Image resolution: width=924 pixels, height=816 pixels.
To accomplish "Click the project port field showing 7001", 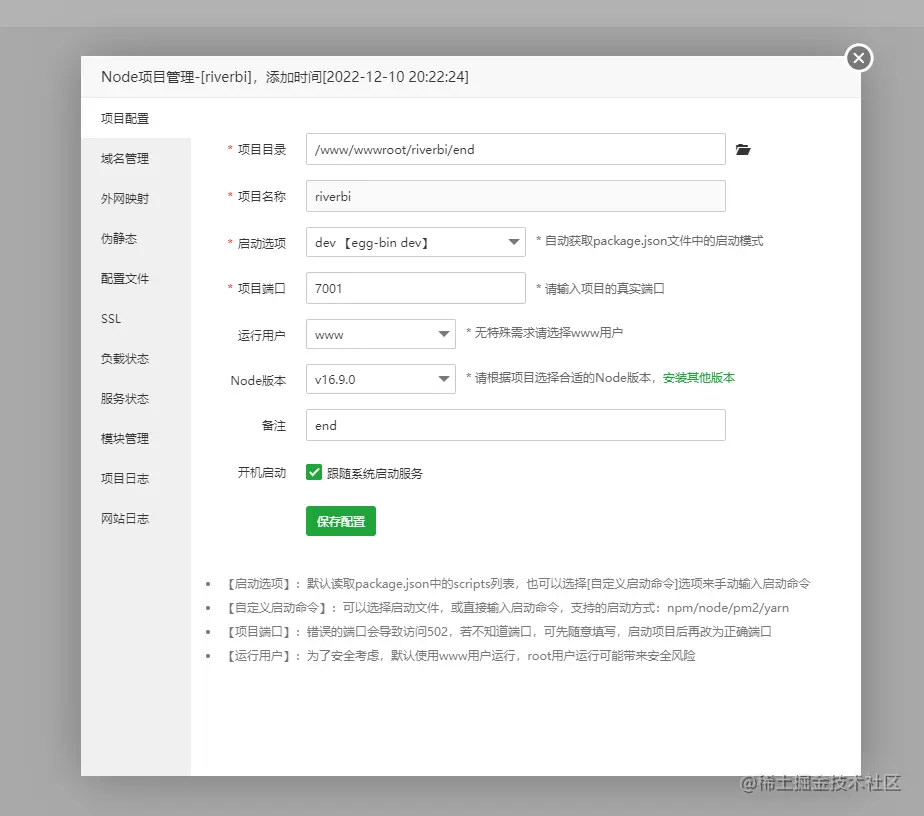I will pos(415,288).
